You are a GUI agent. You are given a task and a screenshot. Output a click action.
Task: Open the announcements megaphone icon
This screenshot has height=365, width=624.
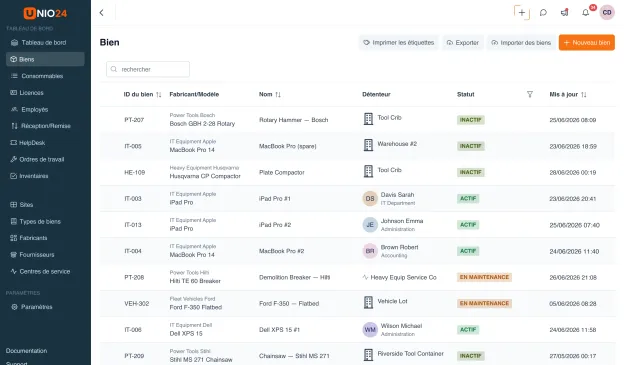(564, 13)
